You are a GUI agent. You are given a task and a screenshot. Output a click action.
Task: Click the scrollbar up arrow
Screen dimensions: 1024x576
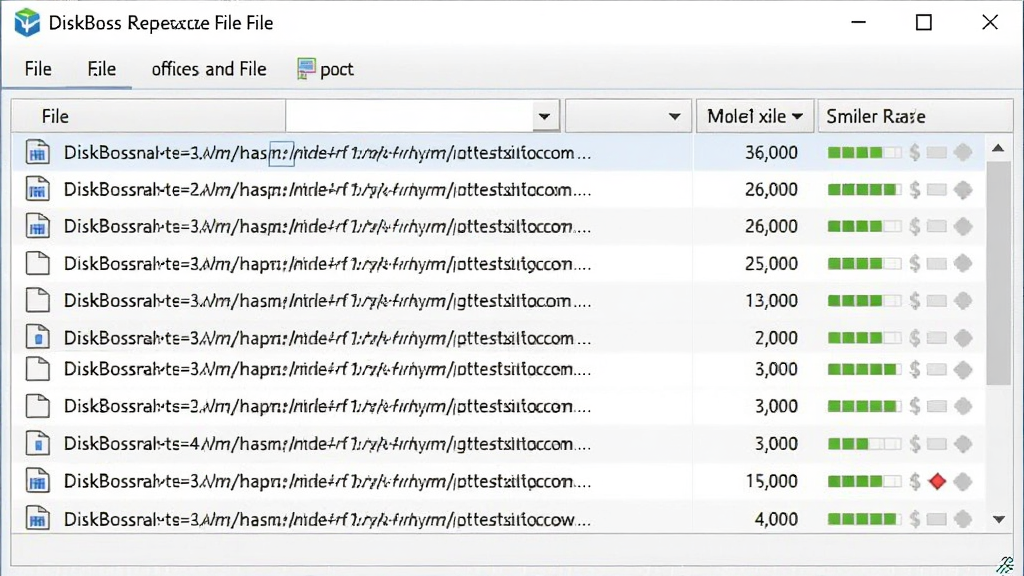[998, 148]
